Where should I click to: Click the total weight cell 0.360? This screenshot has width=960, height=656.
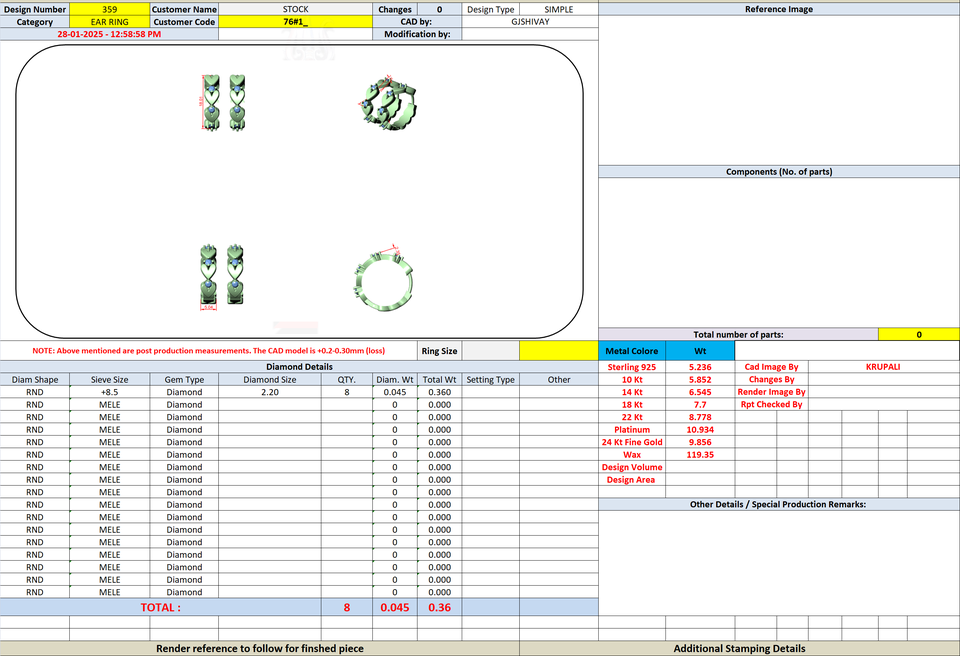click(440, 392)
